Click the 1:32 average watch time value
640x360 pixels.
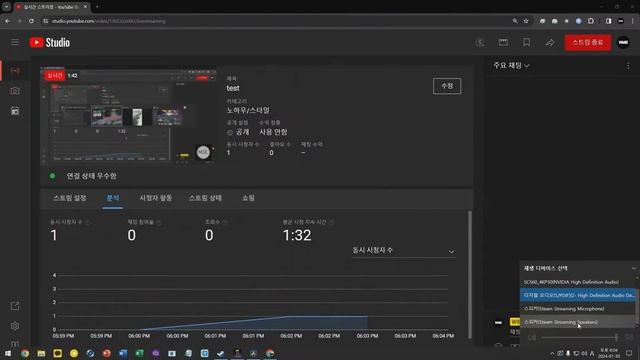(297, 235)
